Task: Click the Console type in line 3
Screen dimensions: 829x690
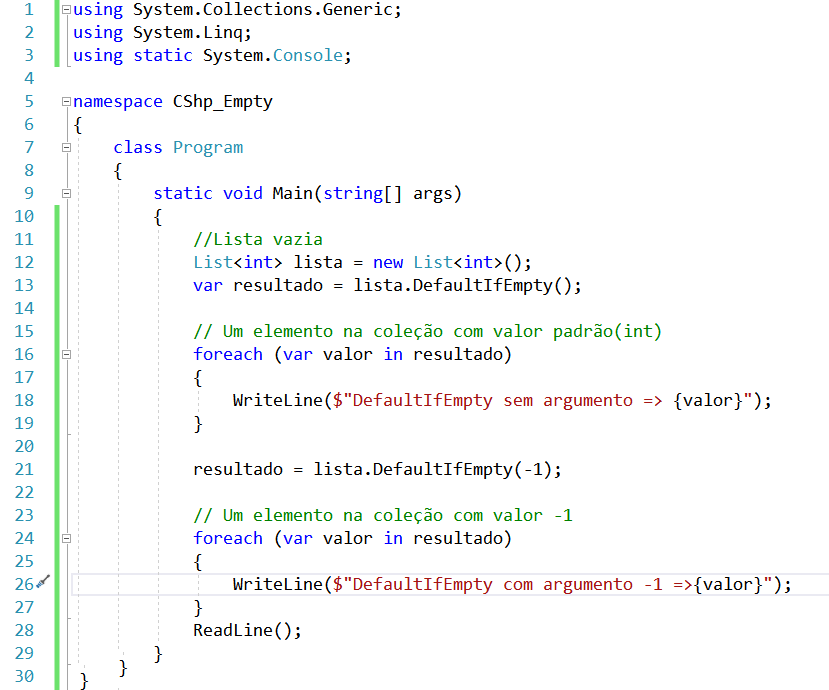Action: [x=308, y=56]
